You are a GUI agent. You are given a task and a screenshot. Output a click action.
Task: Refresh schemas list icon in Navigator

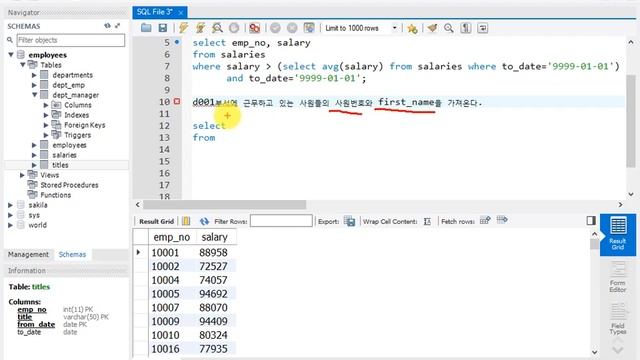(x=107, y=26)
